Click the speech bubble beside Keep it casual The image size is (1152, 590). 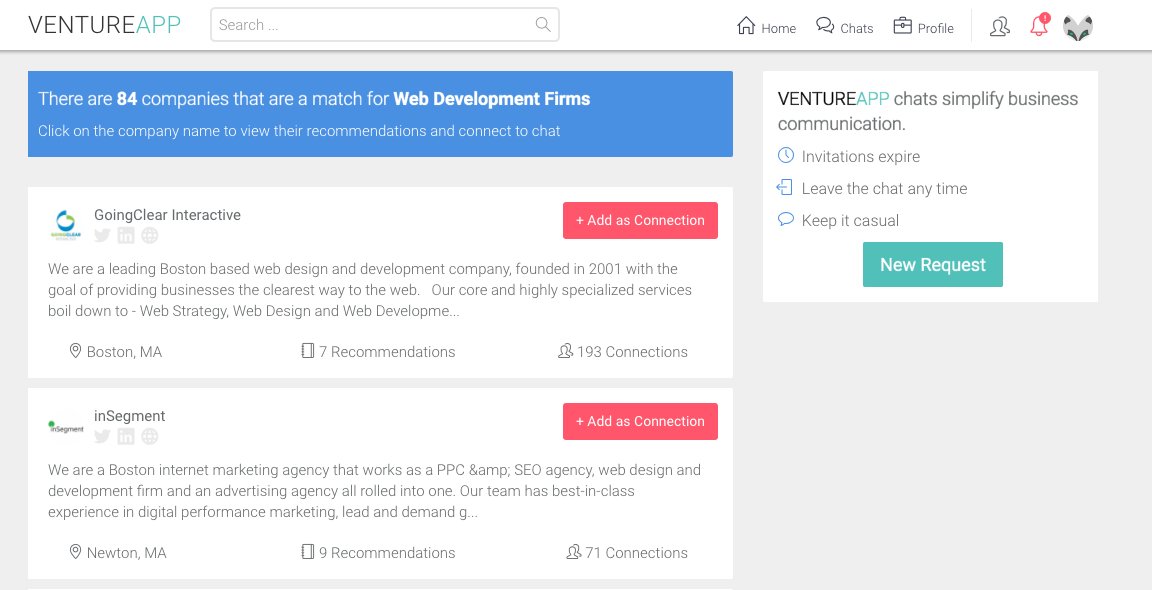785,219
